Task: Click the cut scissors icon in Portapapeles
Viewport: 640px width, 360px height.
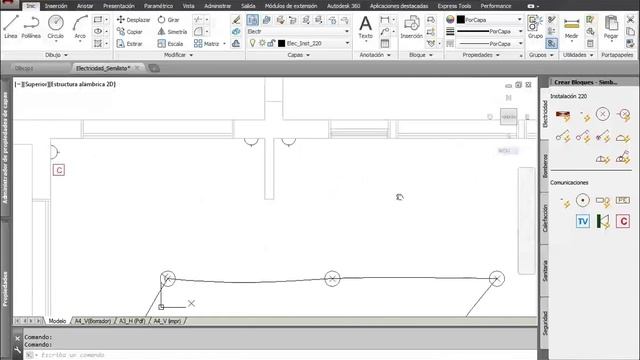Action: tap(630, 19)
